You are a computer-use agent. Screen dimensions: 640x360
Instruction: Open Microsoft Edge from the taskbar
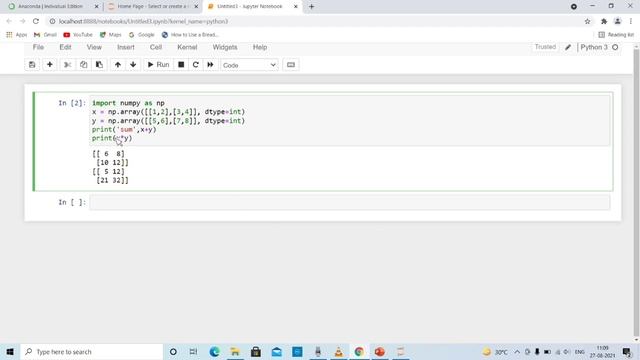click(x=214, y=351)
